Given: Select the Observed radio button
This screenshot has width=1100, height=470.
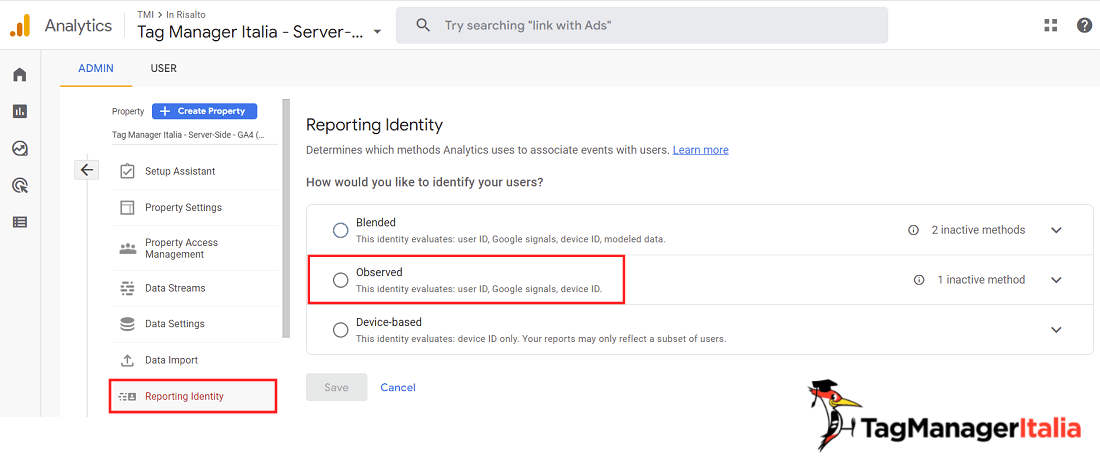Looking at the screenshot, I should (x=340, y=280).
